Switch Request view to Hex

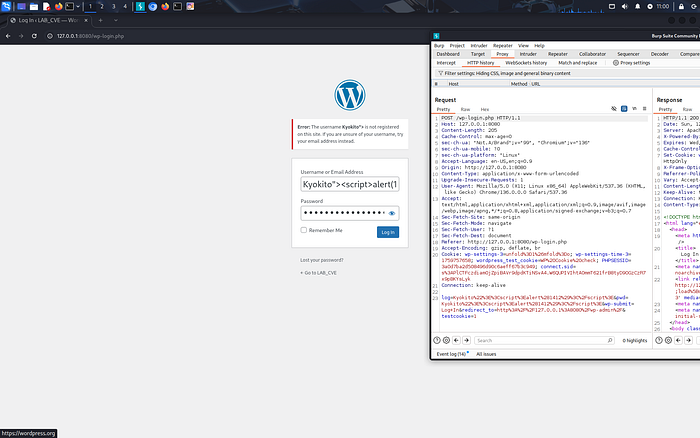pos(485,109)
